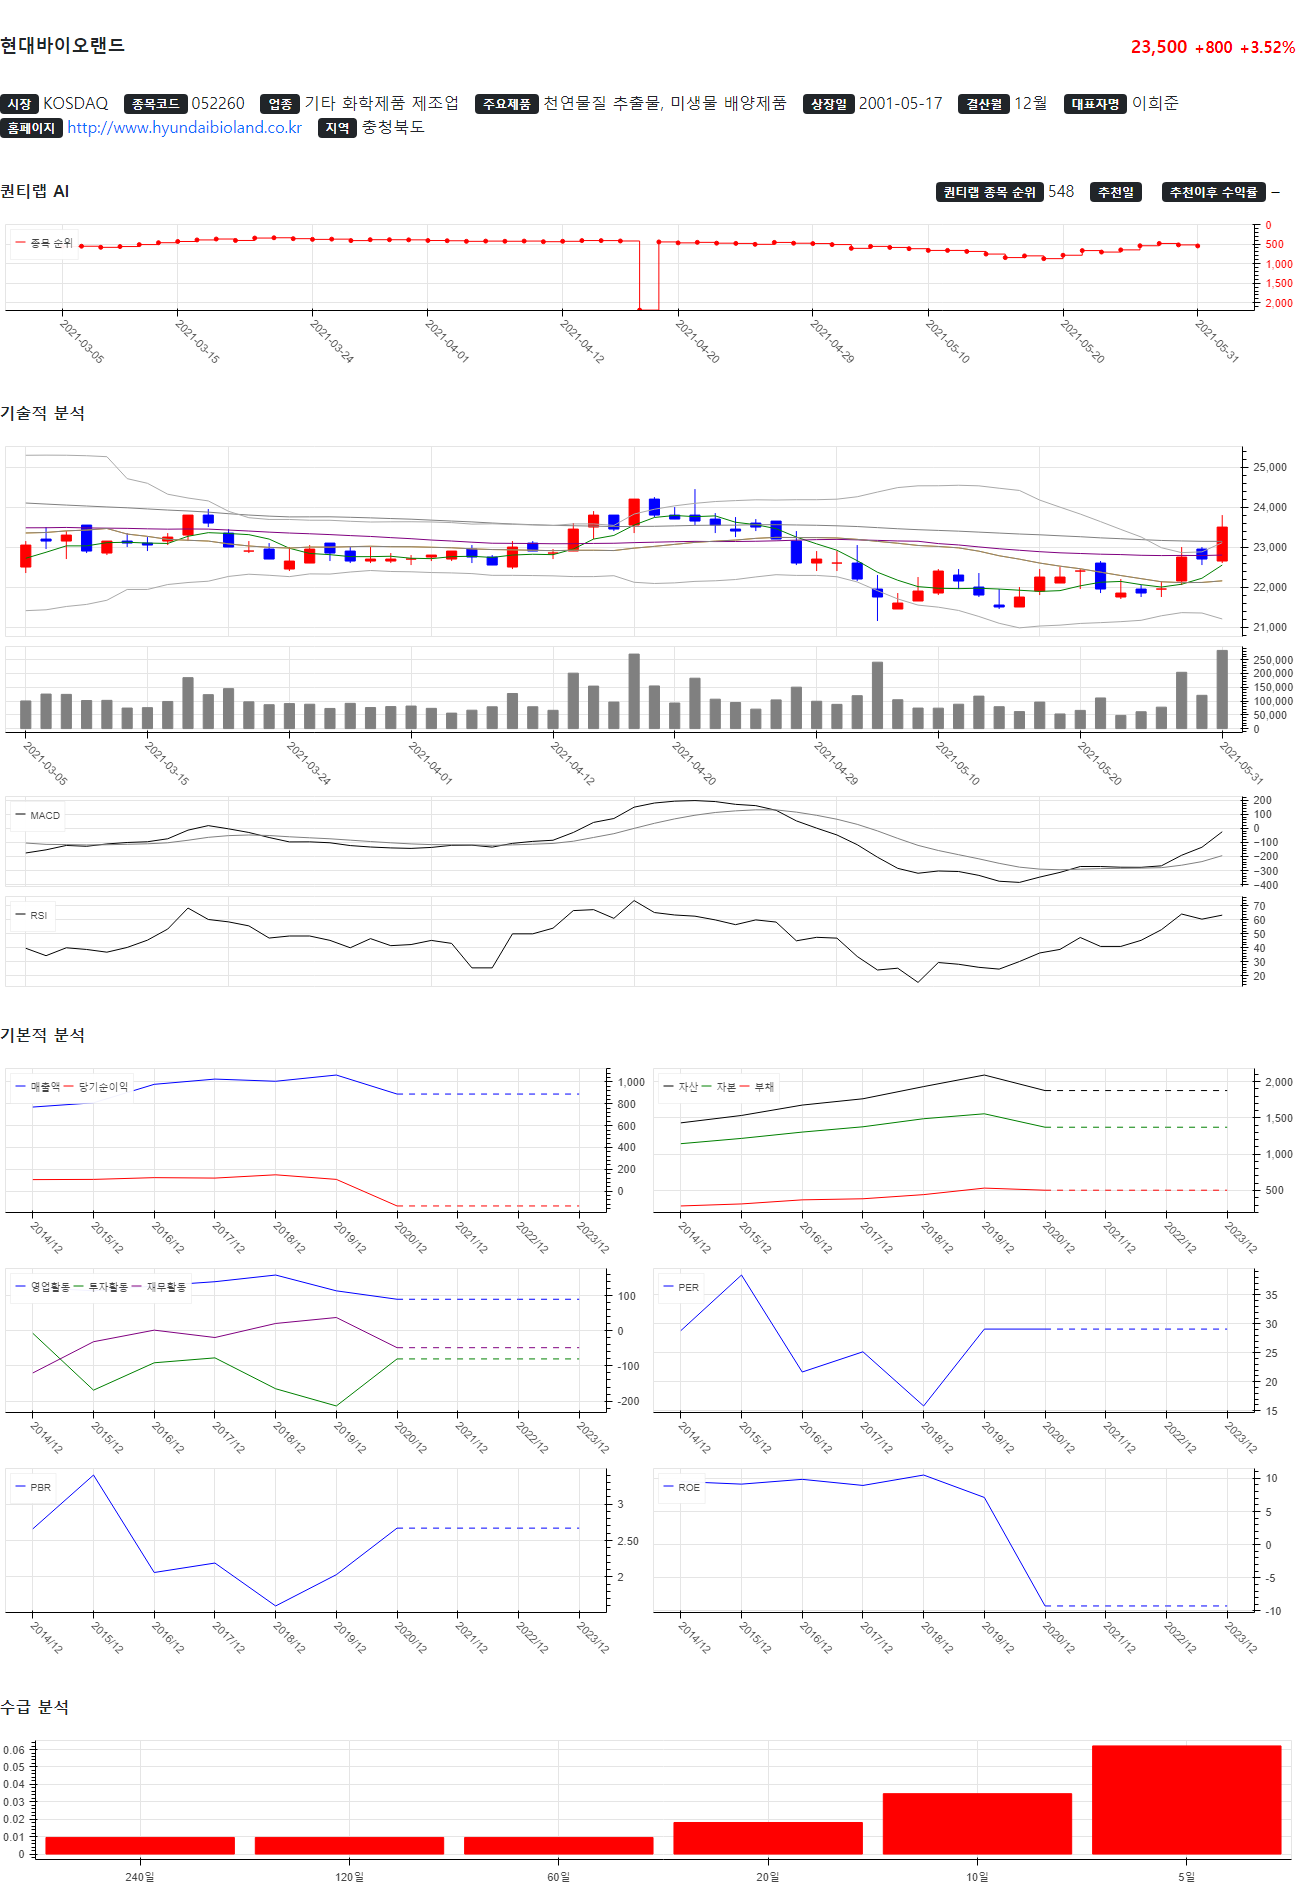Toggle the 당기순이익 legend entry
This screenshot has width=1296, height=1893.
(96, 1086)
